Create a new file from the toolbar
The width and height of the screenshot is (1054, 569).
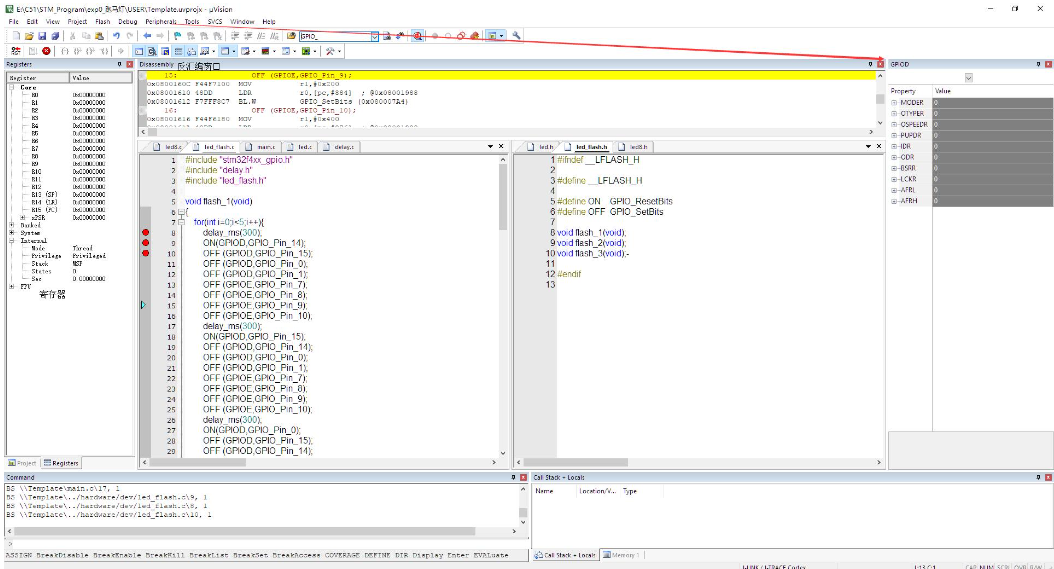point(16,36)
